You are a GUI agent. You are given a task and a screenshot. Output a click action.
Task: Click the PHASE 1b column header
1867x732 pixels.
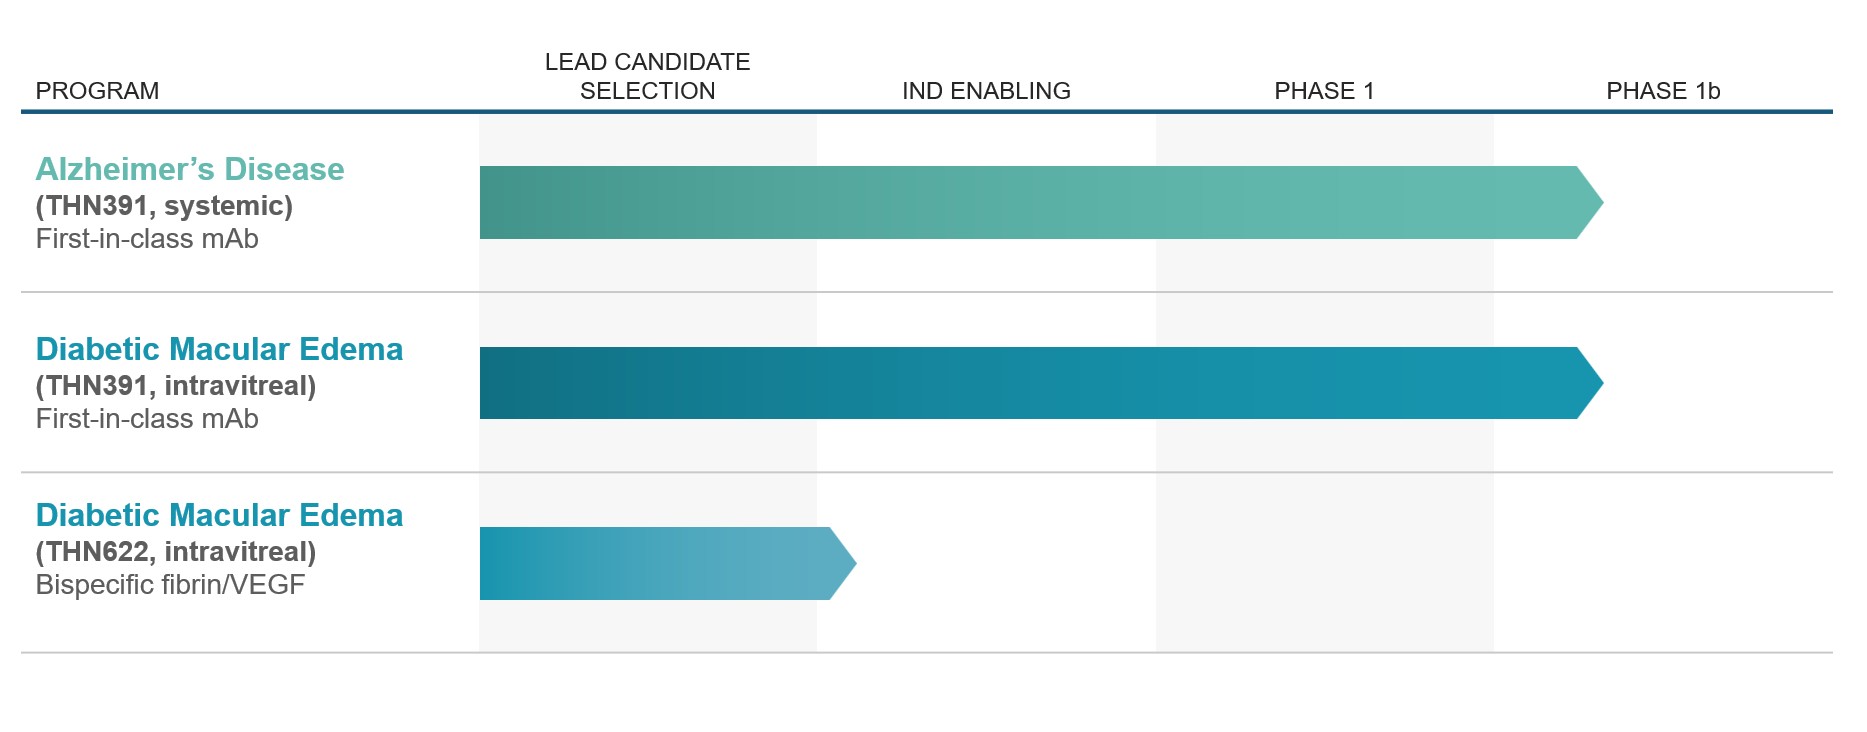[x=1663, y=91]
